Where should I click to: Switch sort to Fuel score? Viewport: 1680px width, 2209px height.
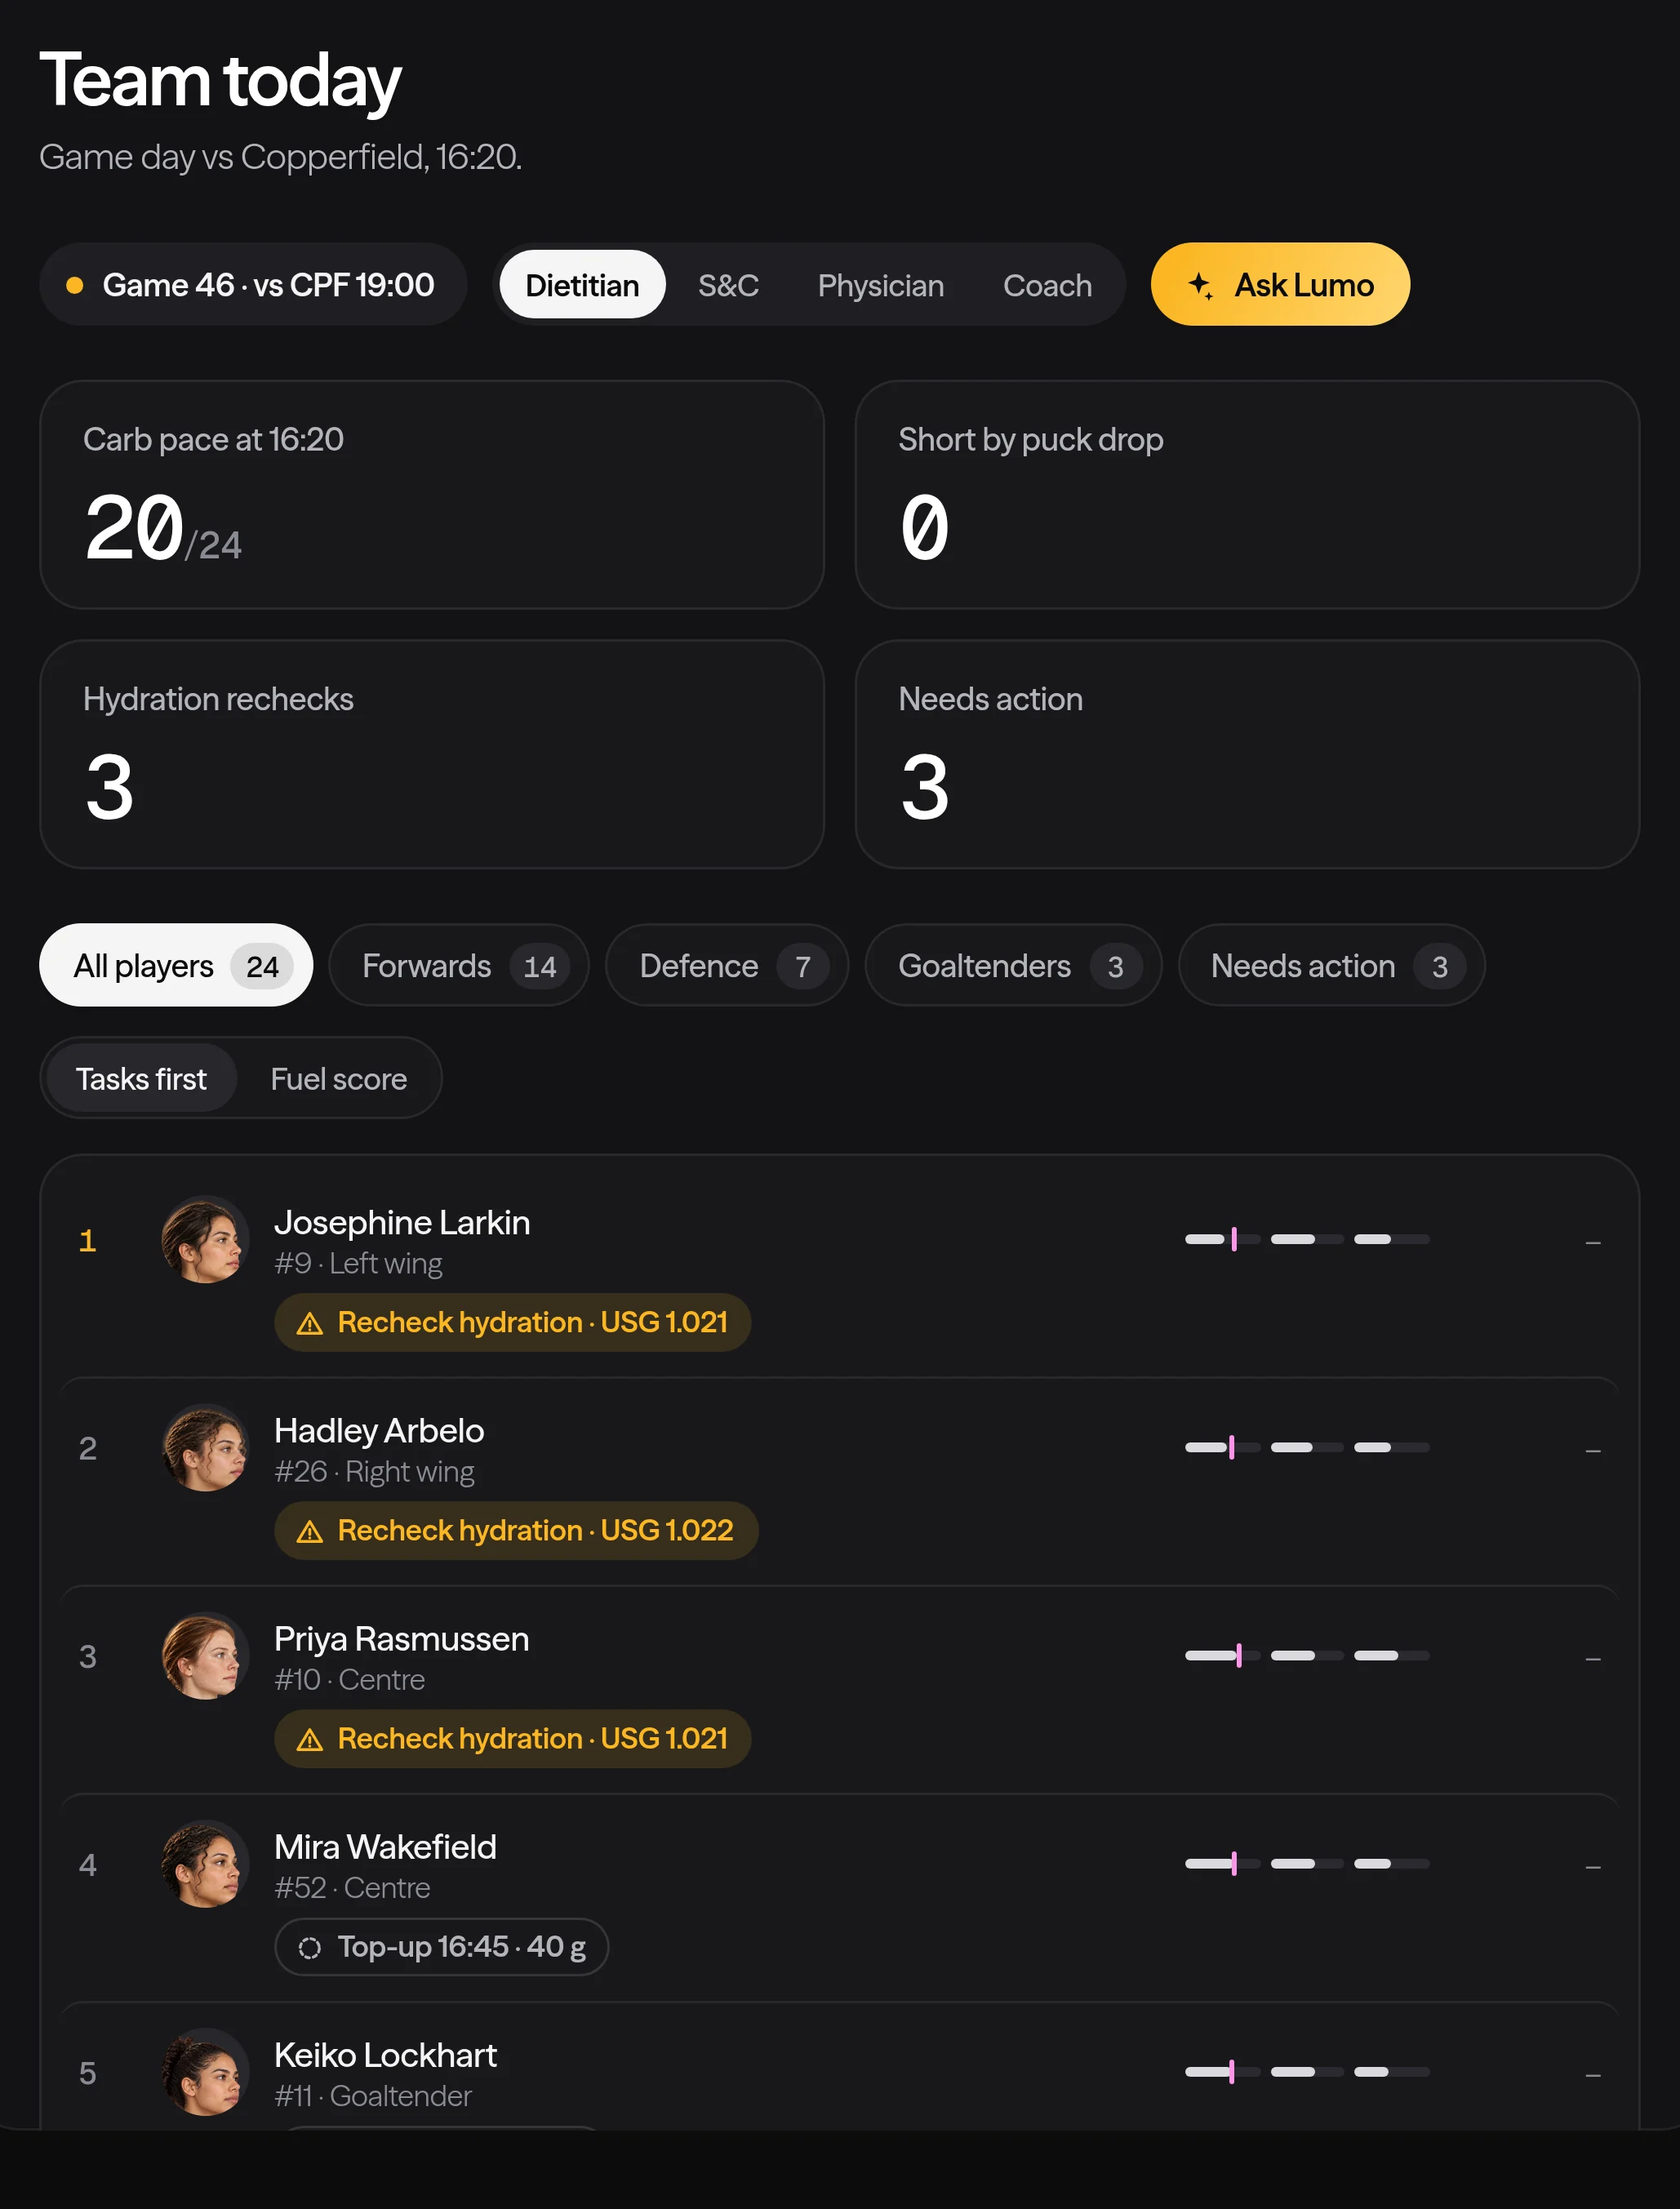[x=338, y=1079]
